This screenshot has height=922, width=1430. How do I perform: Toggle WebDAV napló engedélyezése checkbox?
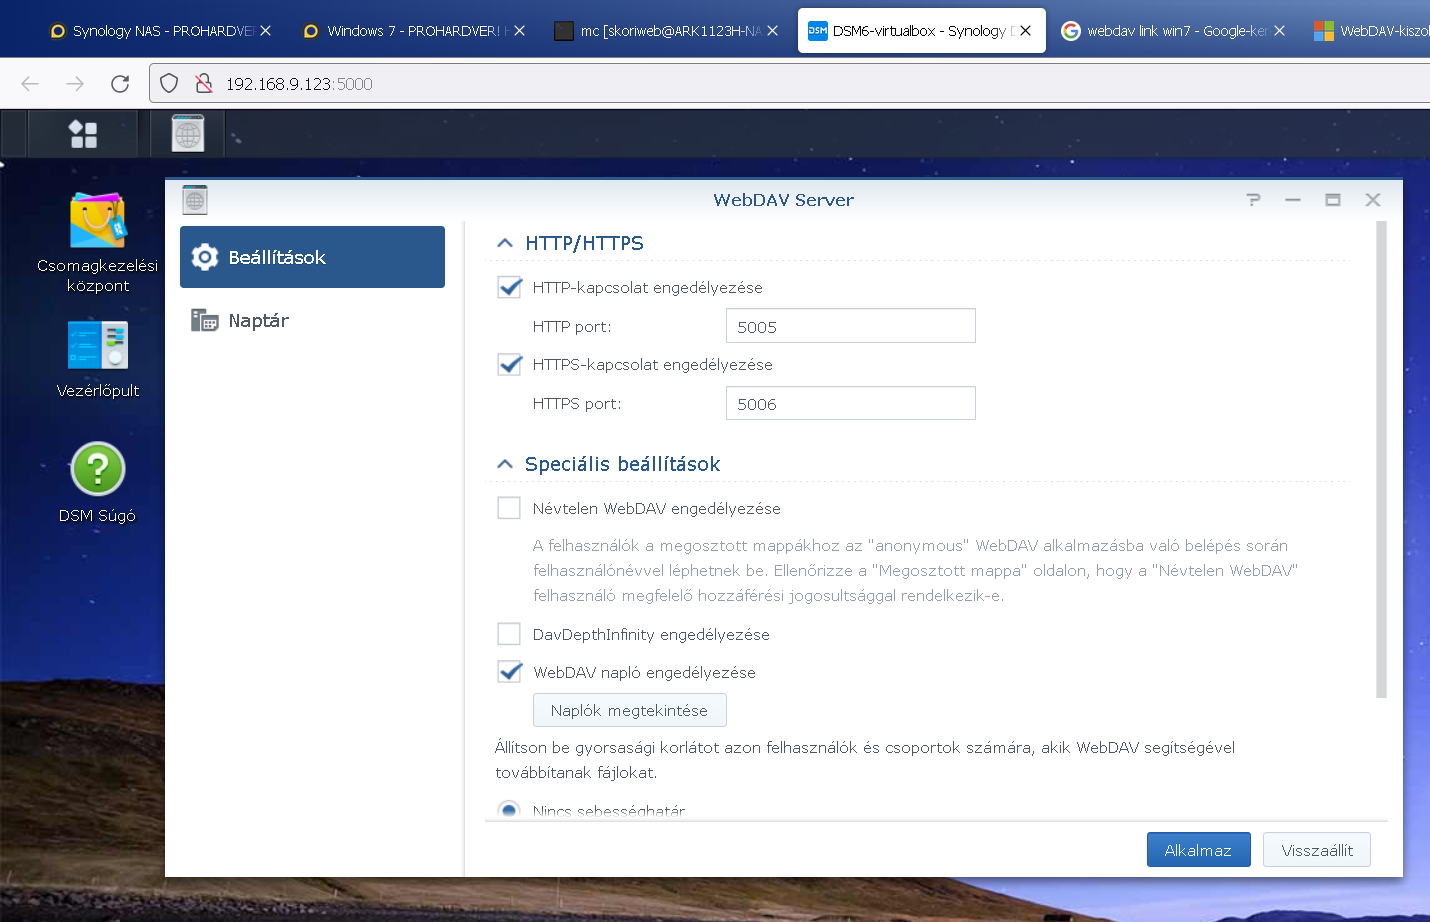click(510, 672)
